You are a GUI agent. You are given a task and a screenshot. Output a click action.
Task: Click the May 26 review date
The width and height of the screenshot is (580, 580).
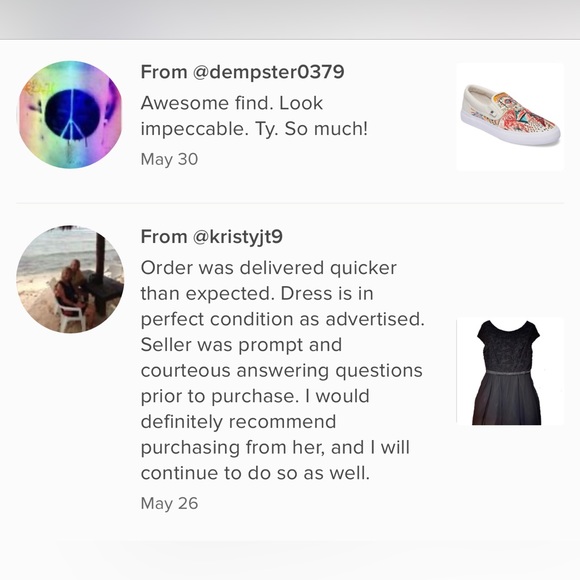coord(169,503)
